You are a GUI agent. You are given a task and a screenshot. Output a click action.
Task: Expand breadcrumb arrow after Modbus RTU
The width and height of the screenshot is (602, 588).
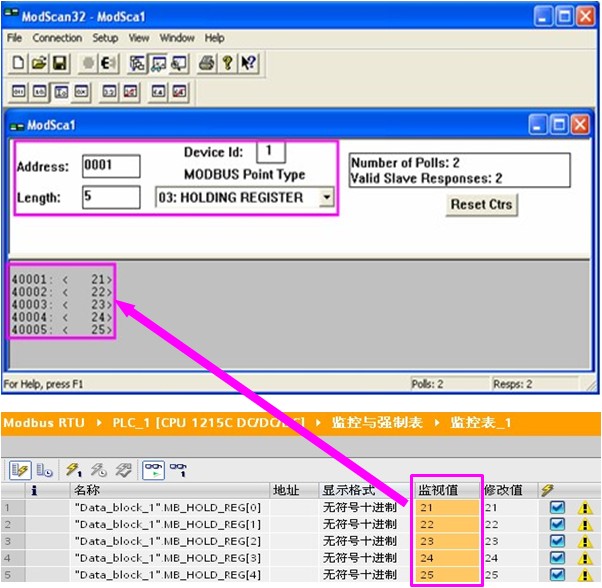click(99, 423)
